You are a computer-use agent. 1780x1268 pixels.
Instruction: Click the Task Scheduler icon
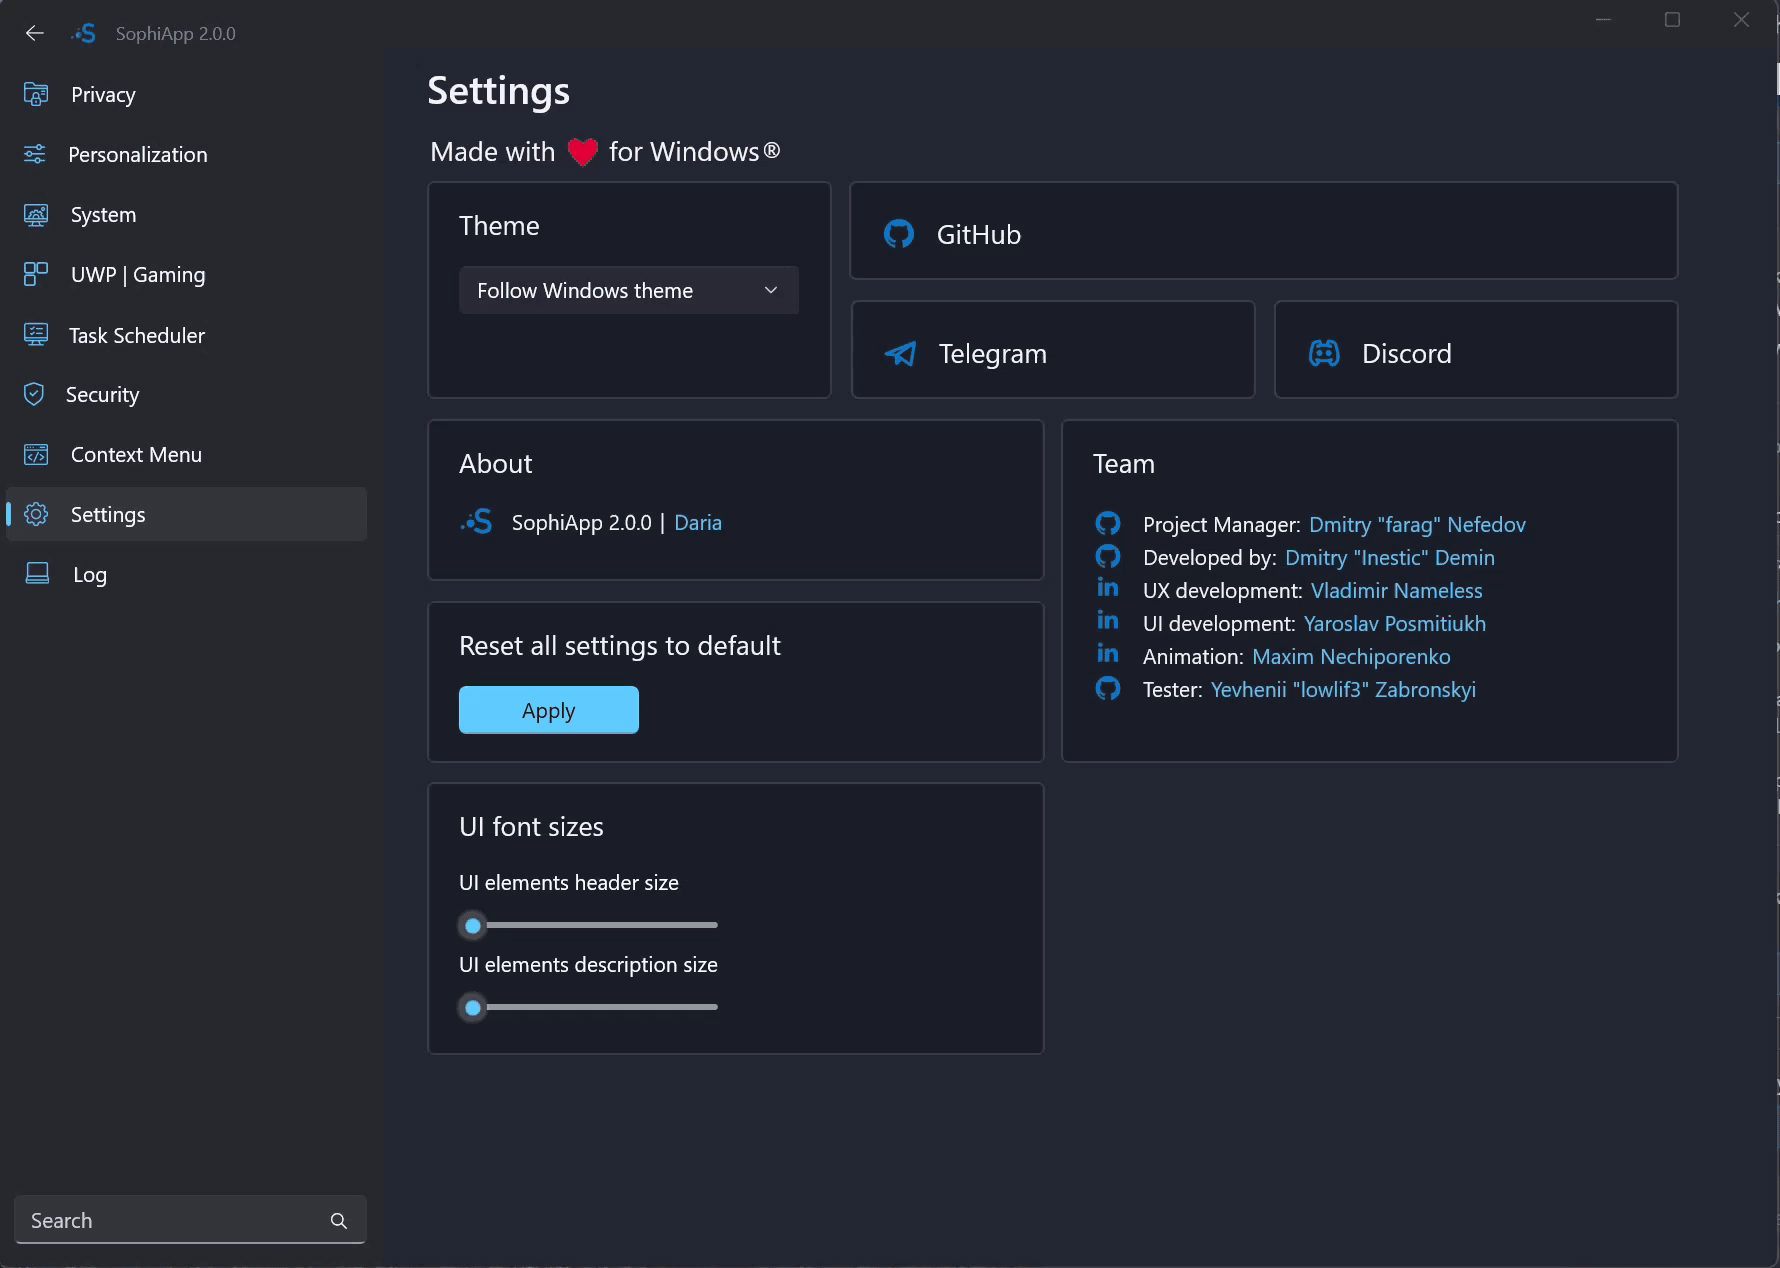(x=36, y=335)
